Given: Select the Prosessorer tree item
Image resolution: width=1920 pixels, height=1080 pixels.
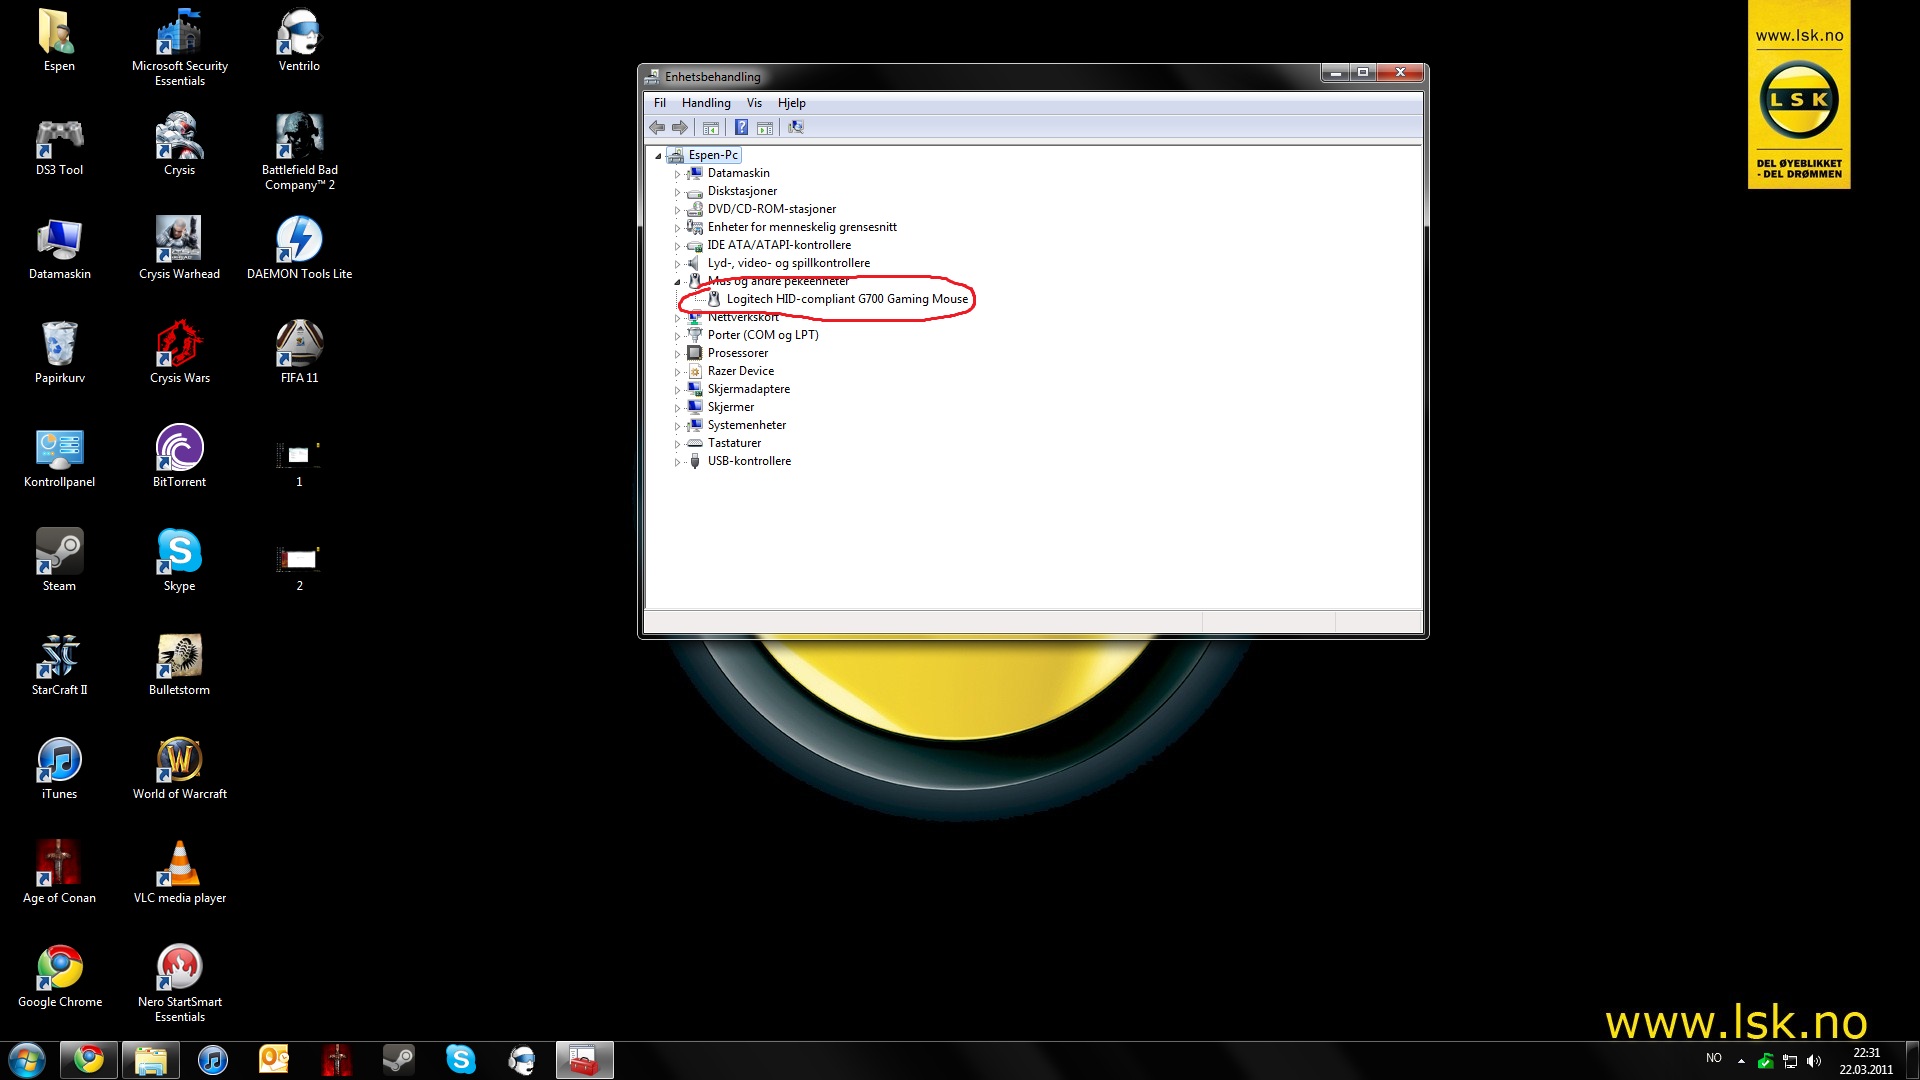Looking at the screenshot, I should 738,353.
